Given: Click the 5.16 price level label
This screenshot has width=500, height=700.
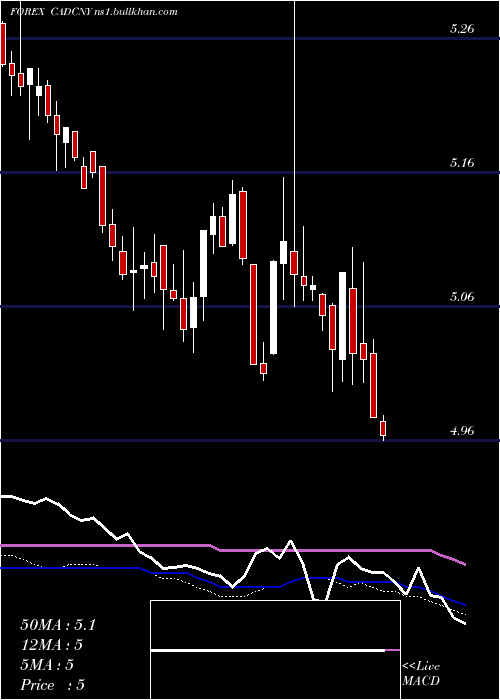Looking at the screenshot, I should pyautogui.click(x=461, y=163).
